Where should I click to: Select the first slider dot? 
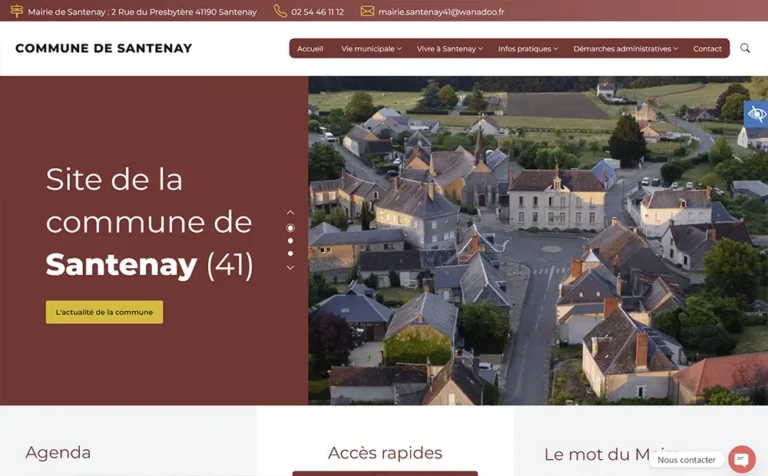pos(290,228)
